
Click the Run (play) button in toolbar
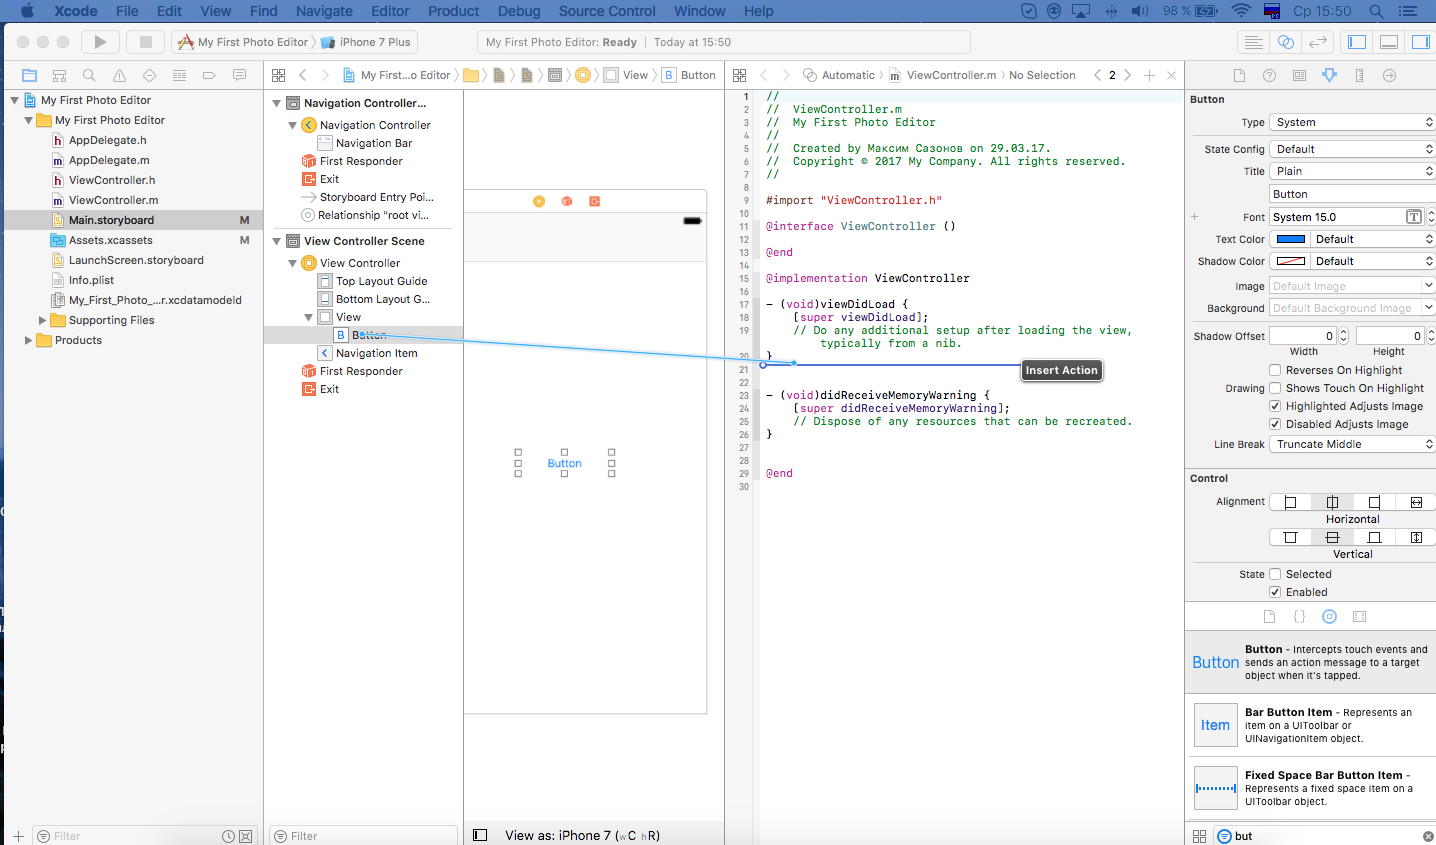point(99,42)
